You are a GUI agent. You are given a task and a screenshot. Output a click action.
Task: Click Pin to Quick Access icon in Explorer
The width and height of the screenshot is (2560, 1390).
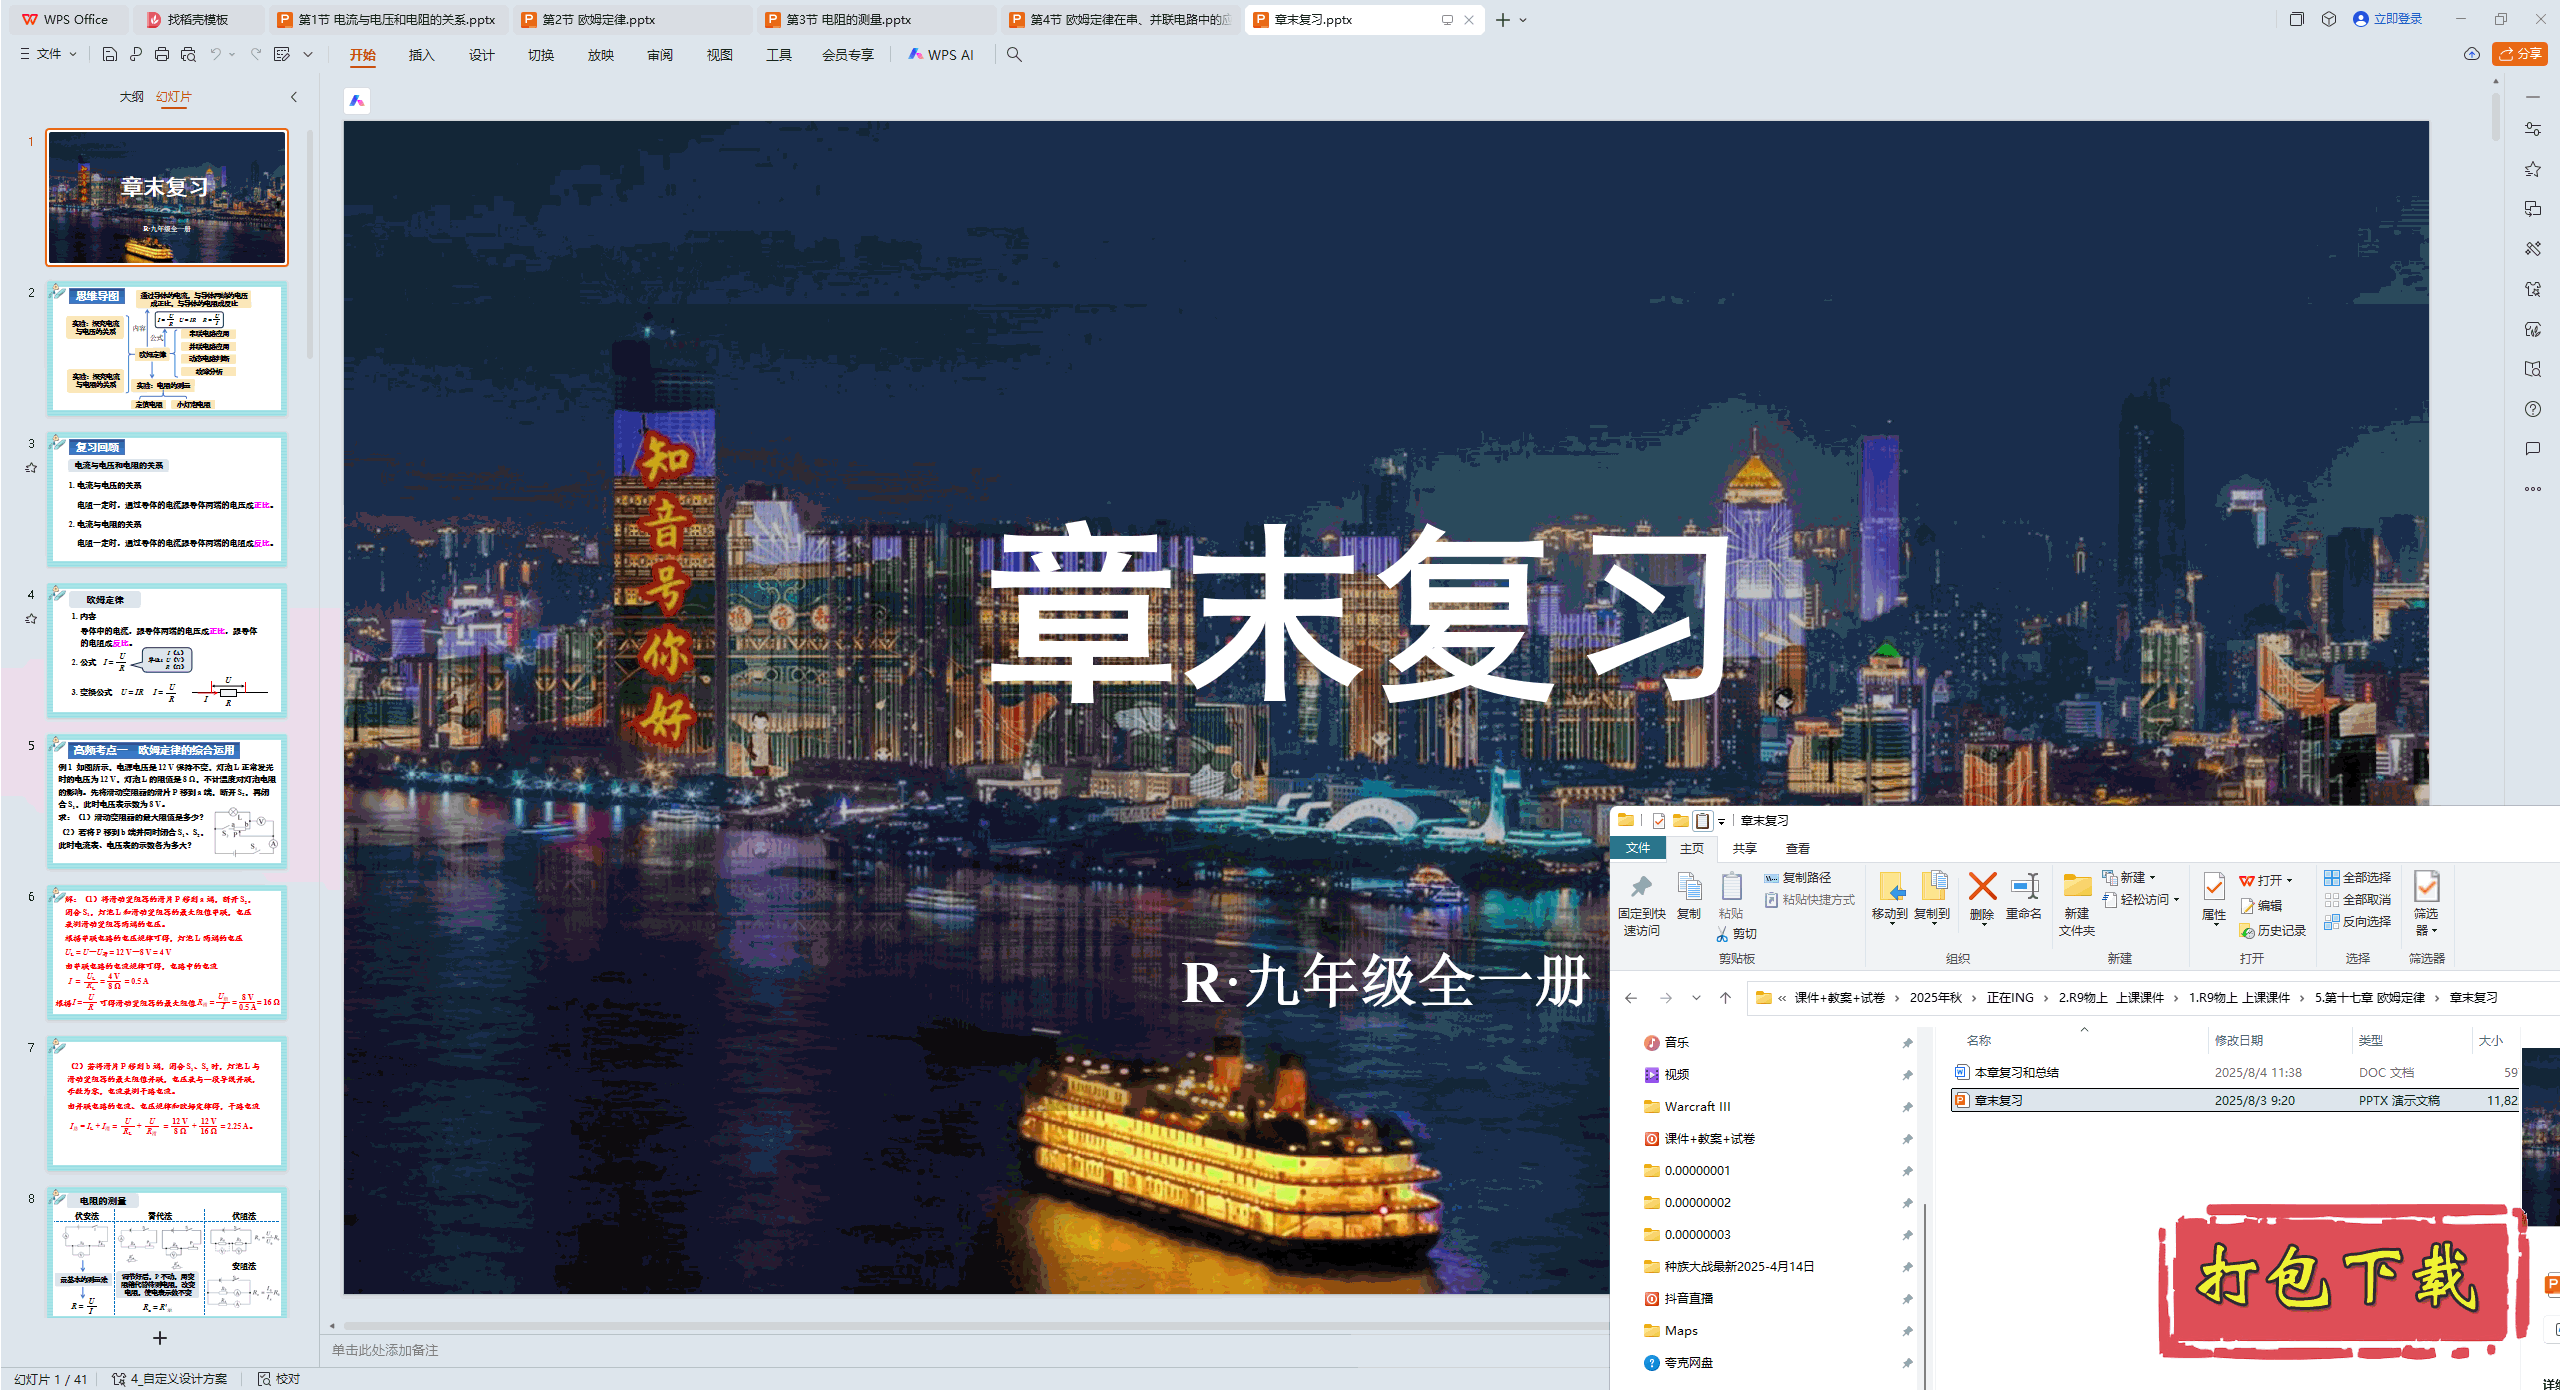tap(1641, 905)
